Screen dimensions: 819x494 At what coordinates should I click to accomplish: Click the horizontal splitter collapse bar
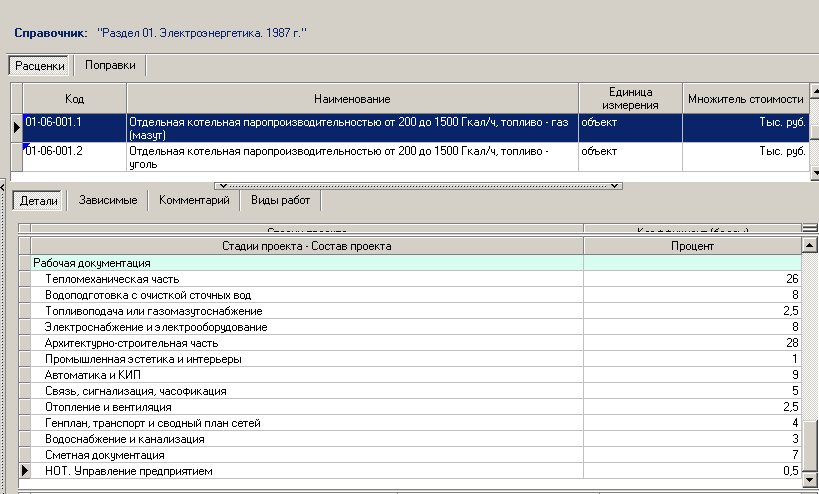[419, 185]
